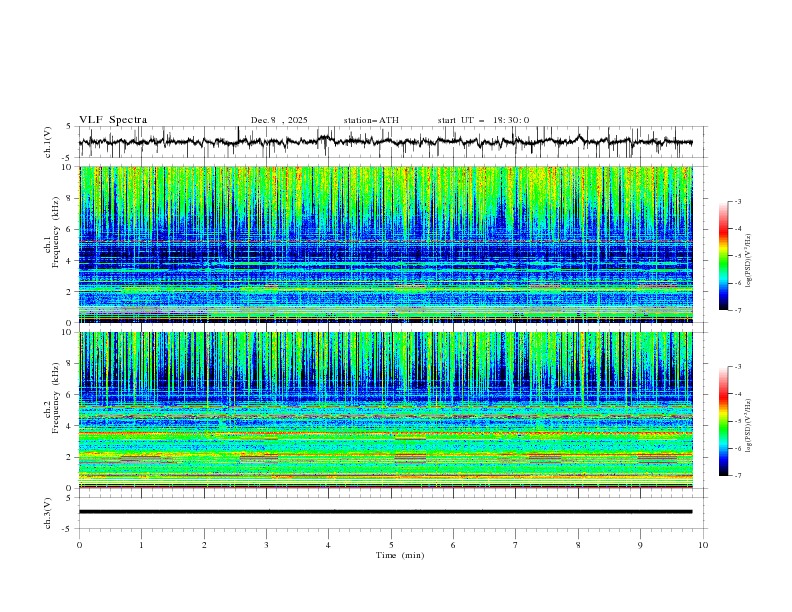Click the time axis tick label '5'
Viewport: 792px width, 612px height.
pos(391,545)
